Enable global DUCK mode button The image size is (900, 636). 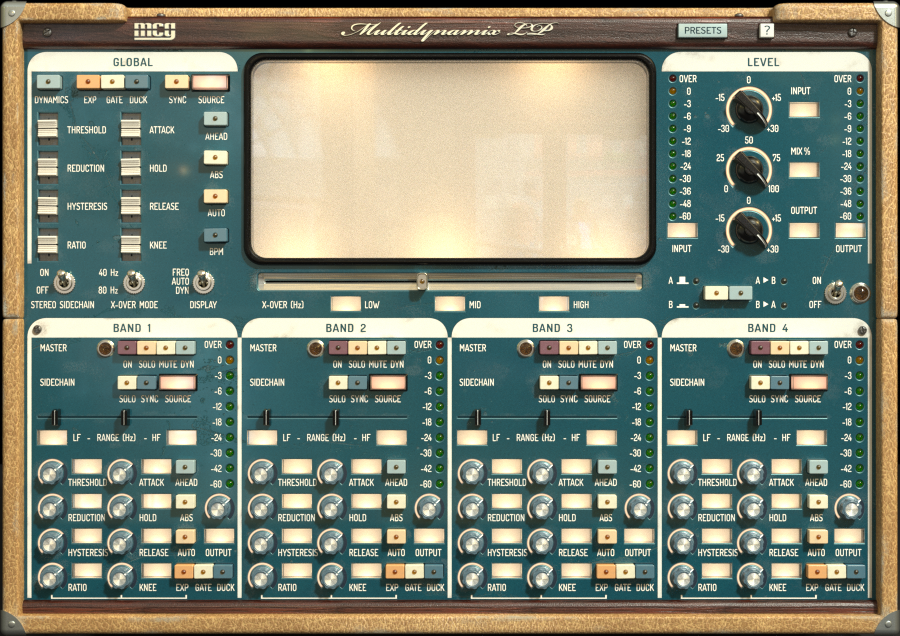tap(137, 83)
